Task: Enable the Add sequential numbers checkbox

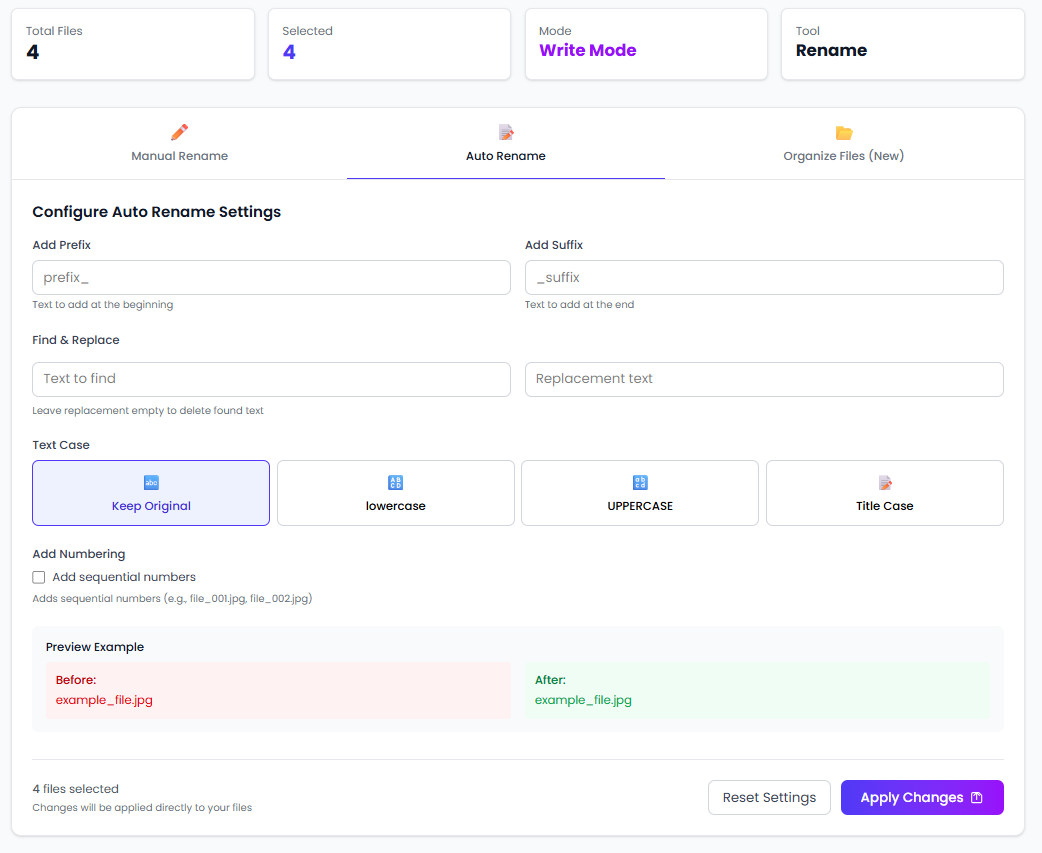Action: coord(38,577)
